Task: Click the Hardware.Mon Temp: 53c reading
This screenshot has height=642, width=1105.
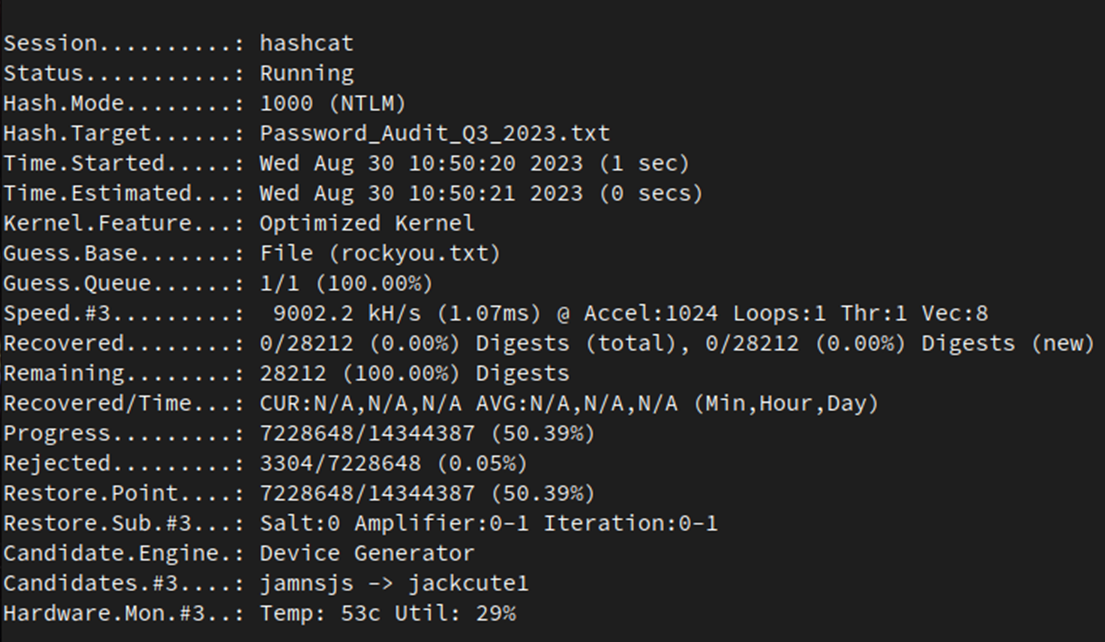Action: [x=320, y=613]
